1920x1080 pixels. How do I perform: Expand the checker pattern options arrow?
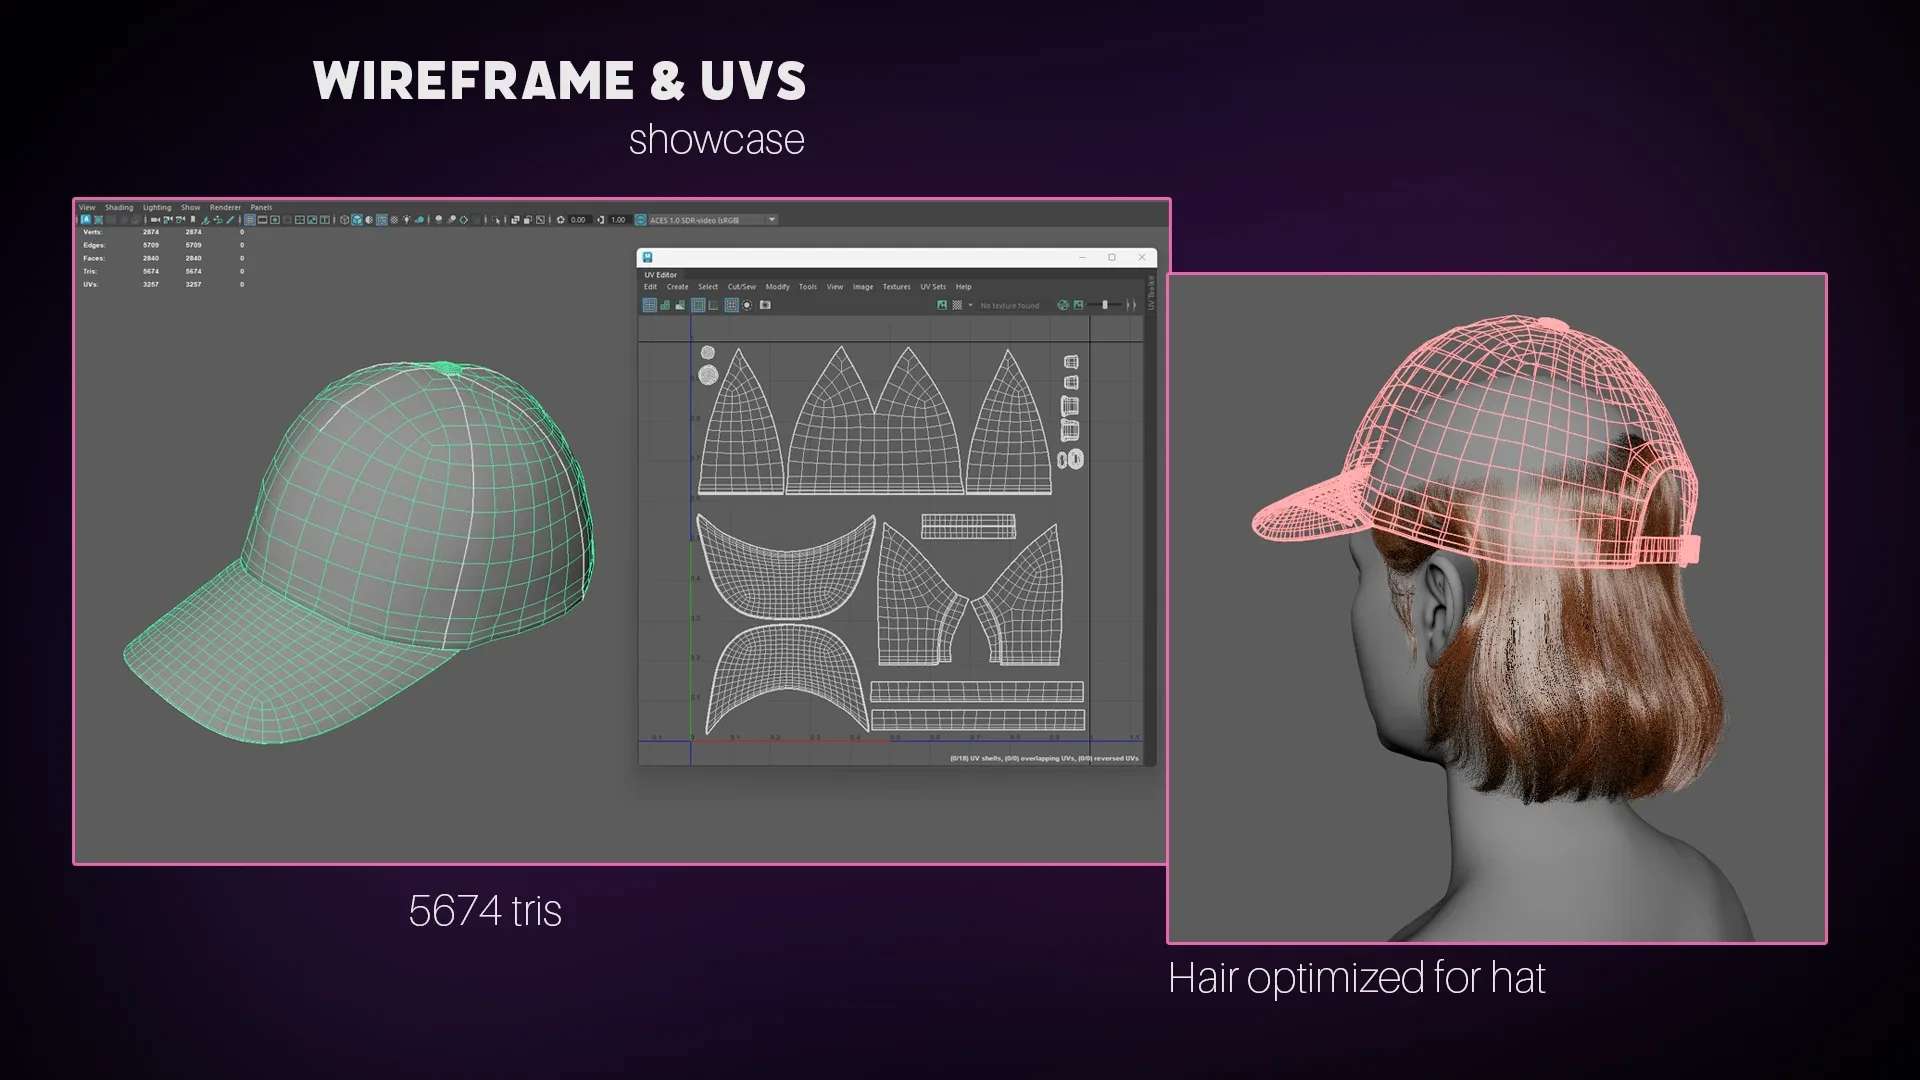tap(970, 305)
